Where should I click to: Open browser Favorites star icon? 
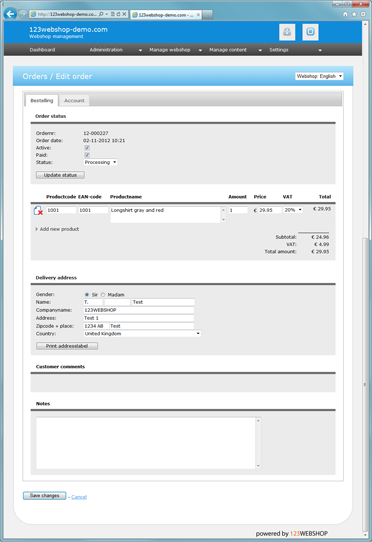[354, 14]
